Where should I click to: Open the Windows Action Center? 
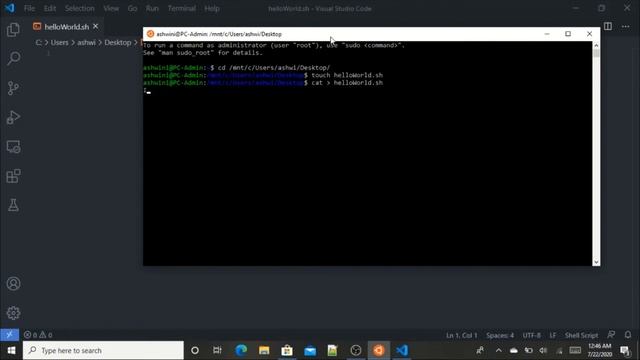(x=625, y=351)
